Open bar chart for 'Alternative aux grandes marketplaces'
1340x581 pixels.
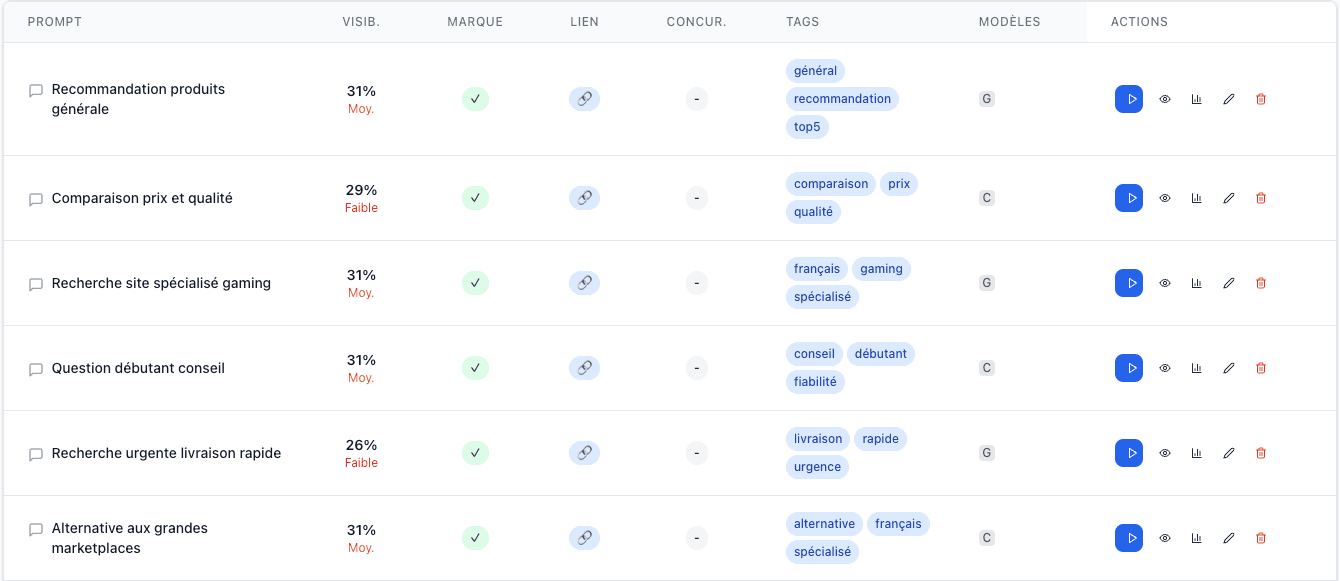click(1196, 538)
